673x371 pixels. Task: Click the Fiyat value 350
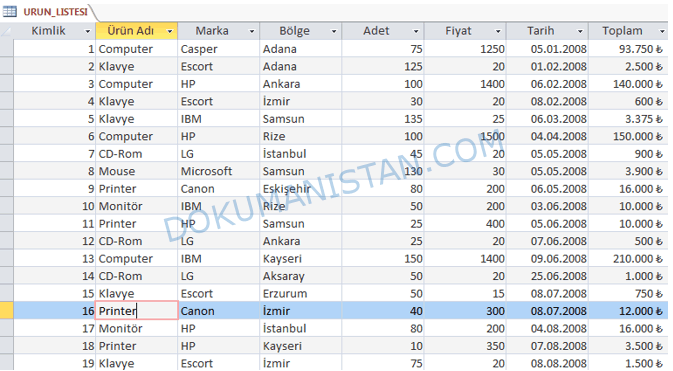click(465, 346)
